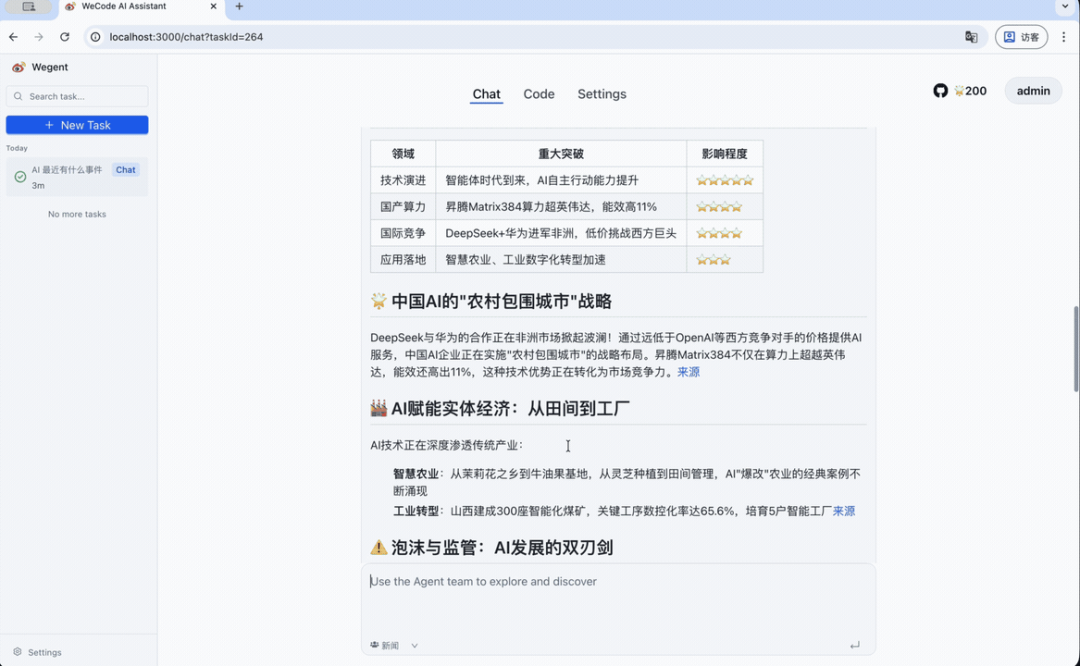Open sidebar Settings at bottom

coord(37,652)
